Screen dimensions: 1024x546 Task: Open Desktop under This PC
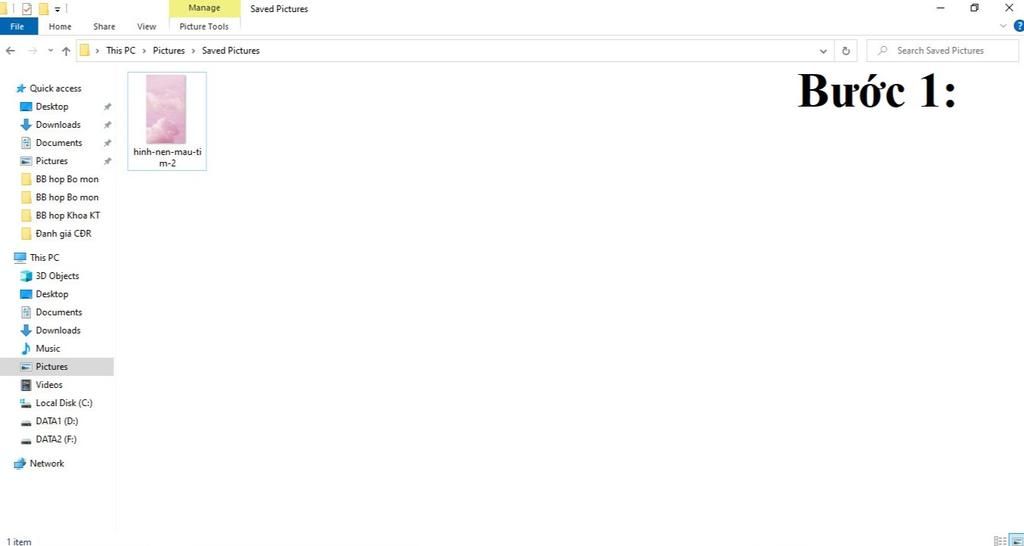52,294
